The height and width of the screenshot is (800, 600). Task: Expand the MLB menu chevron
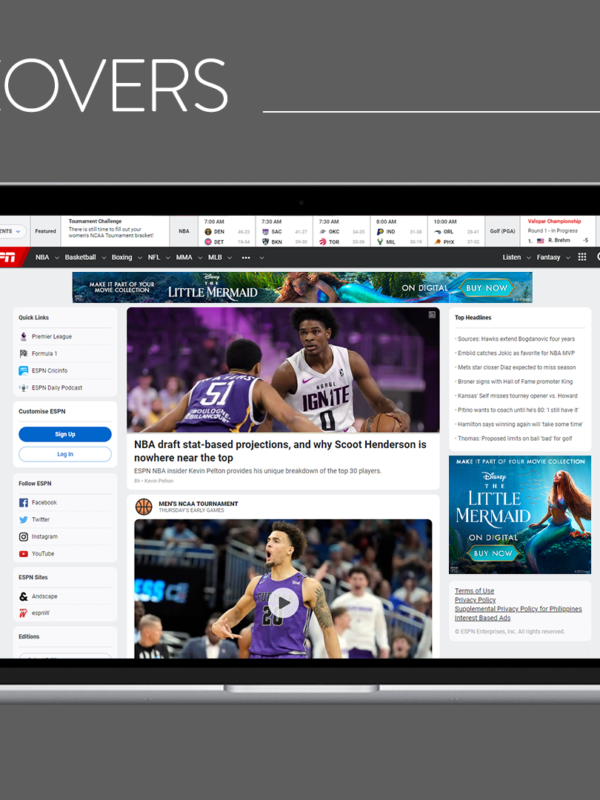[x=230, y=258]
